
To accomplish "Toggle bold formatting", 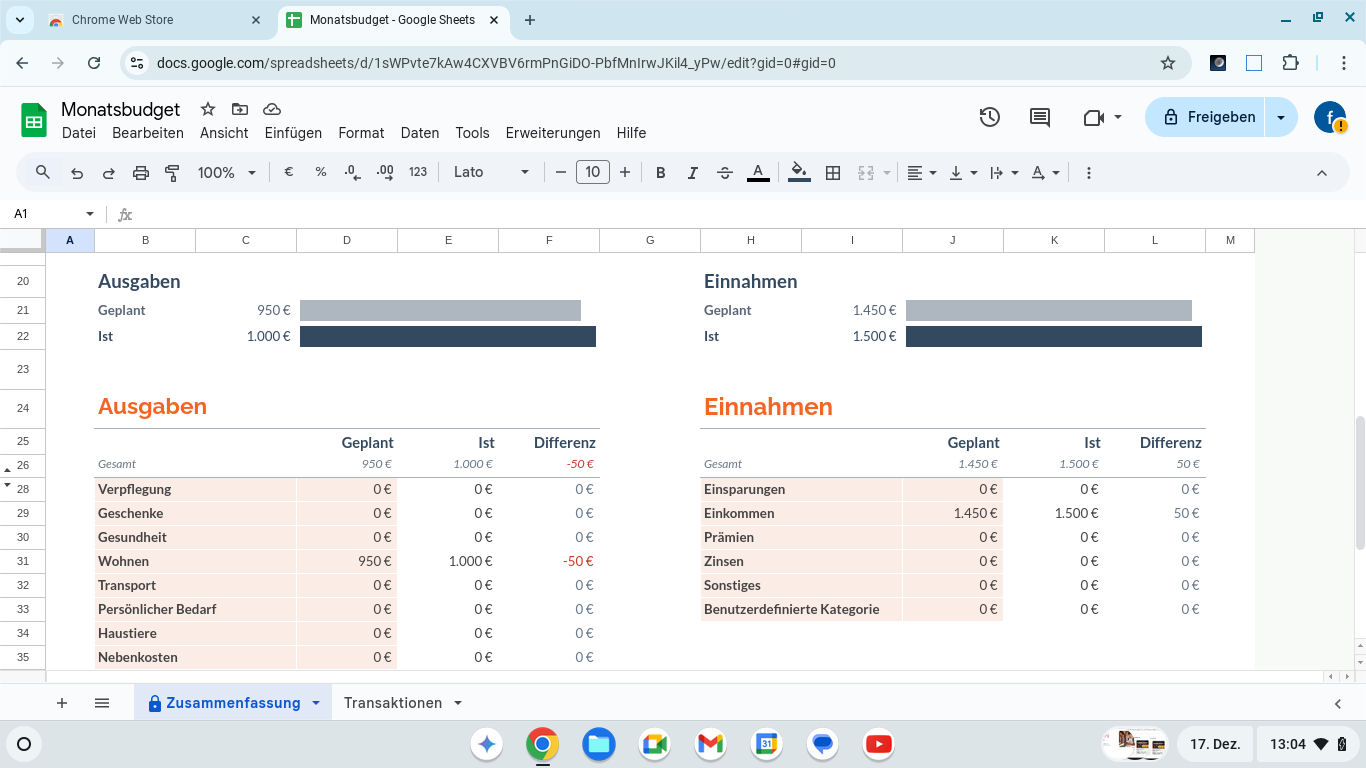I will click(660, 172).
